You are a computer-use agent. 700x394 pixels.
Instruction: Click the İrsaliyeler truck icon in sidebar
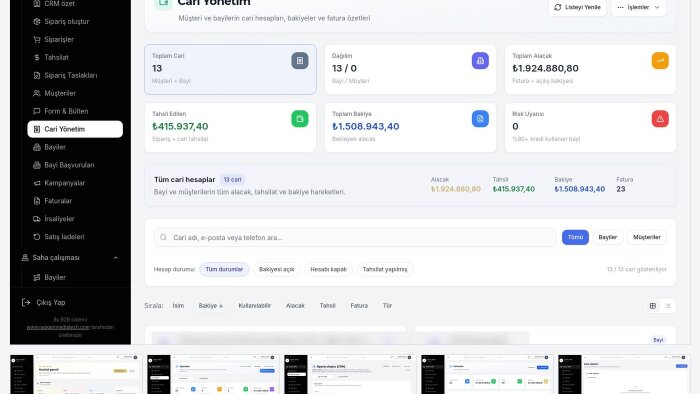(x=37, y=219)
